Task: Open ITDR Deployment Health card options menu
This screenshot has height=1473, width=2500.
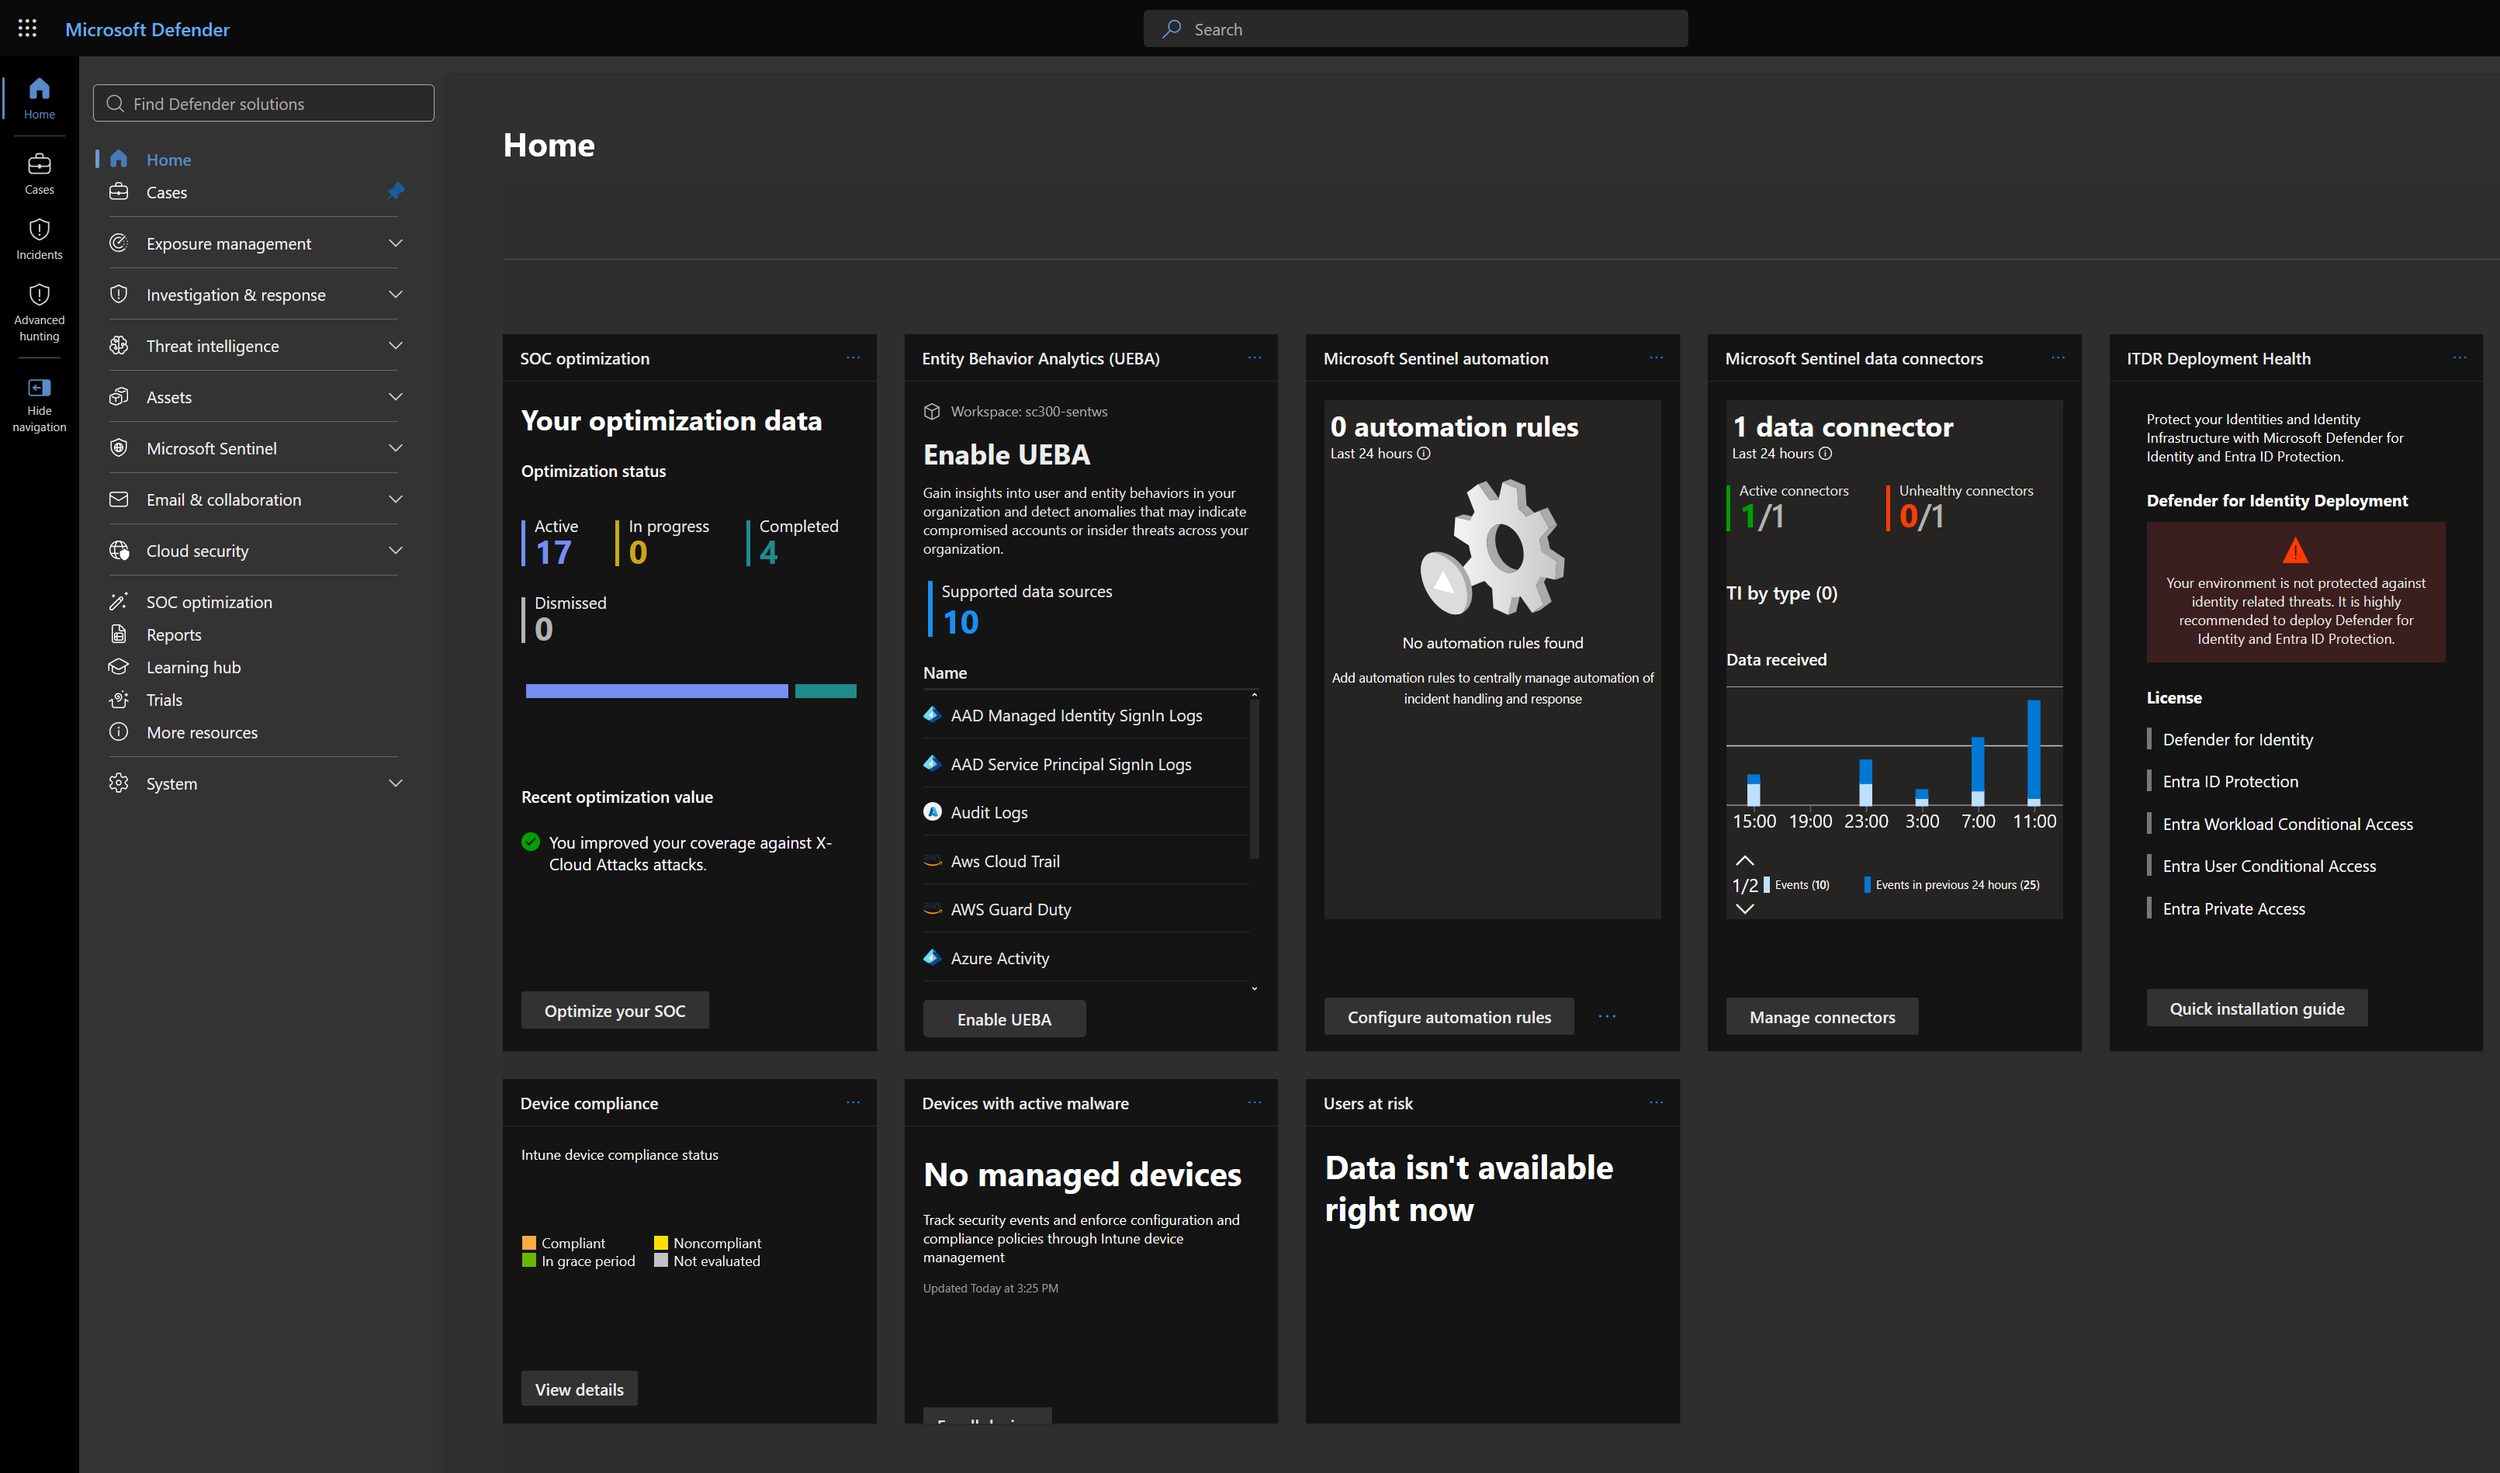Action: point(2460,358)
